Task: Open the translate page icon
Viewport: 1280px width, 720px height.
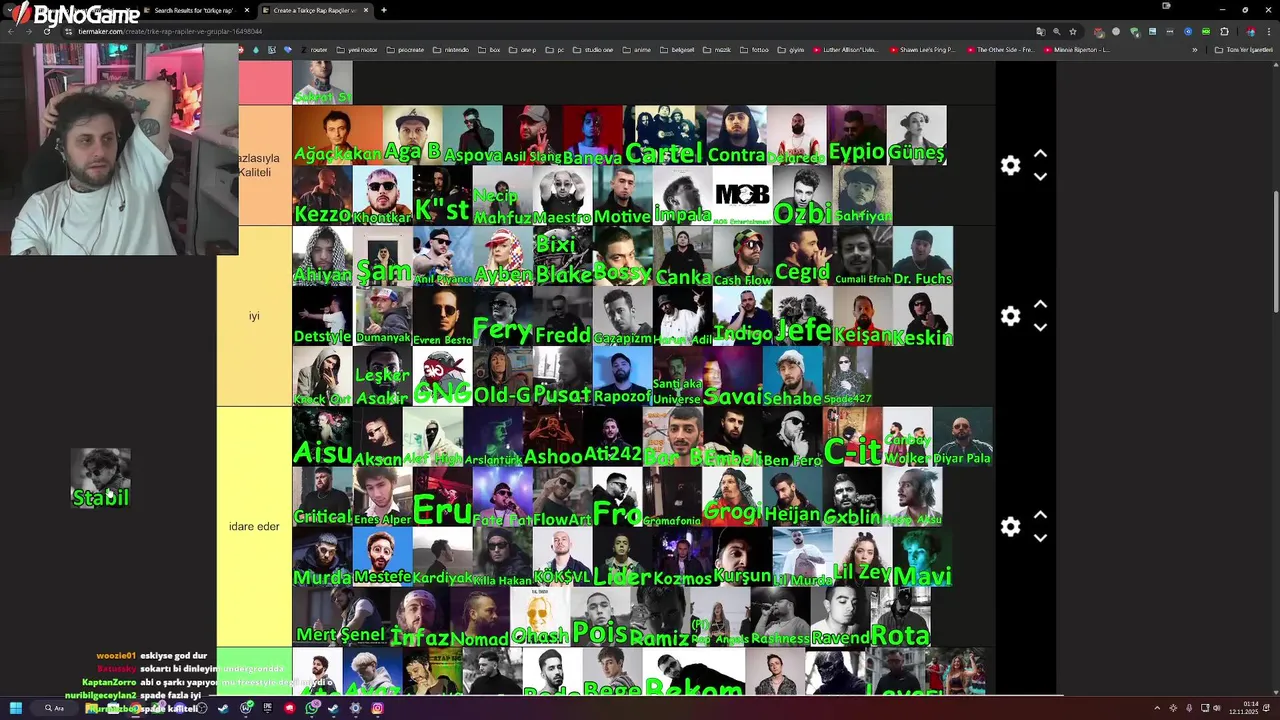Action: point(1040,31)
